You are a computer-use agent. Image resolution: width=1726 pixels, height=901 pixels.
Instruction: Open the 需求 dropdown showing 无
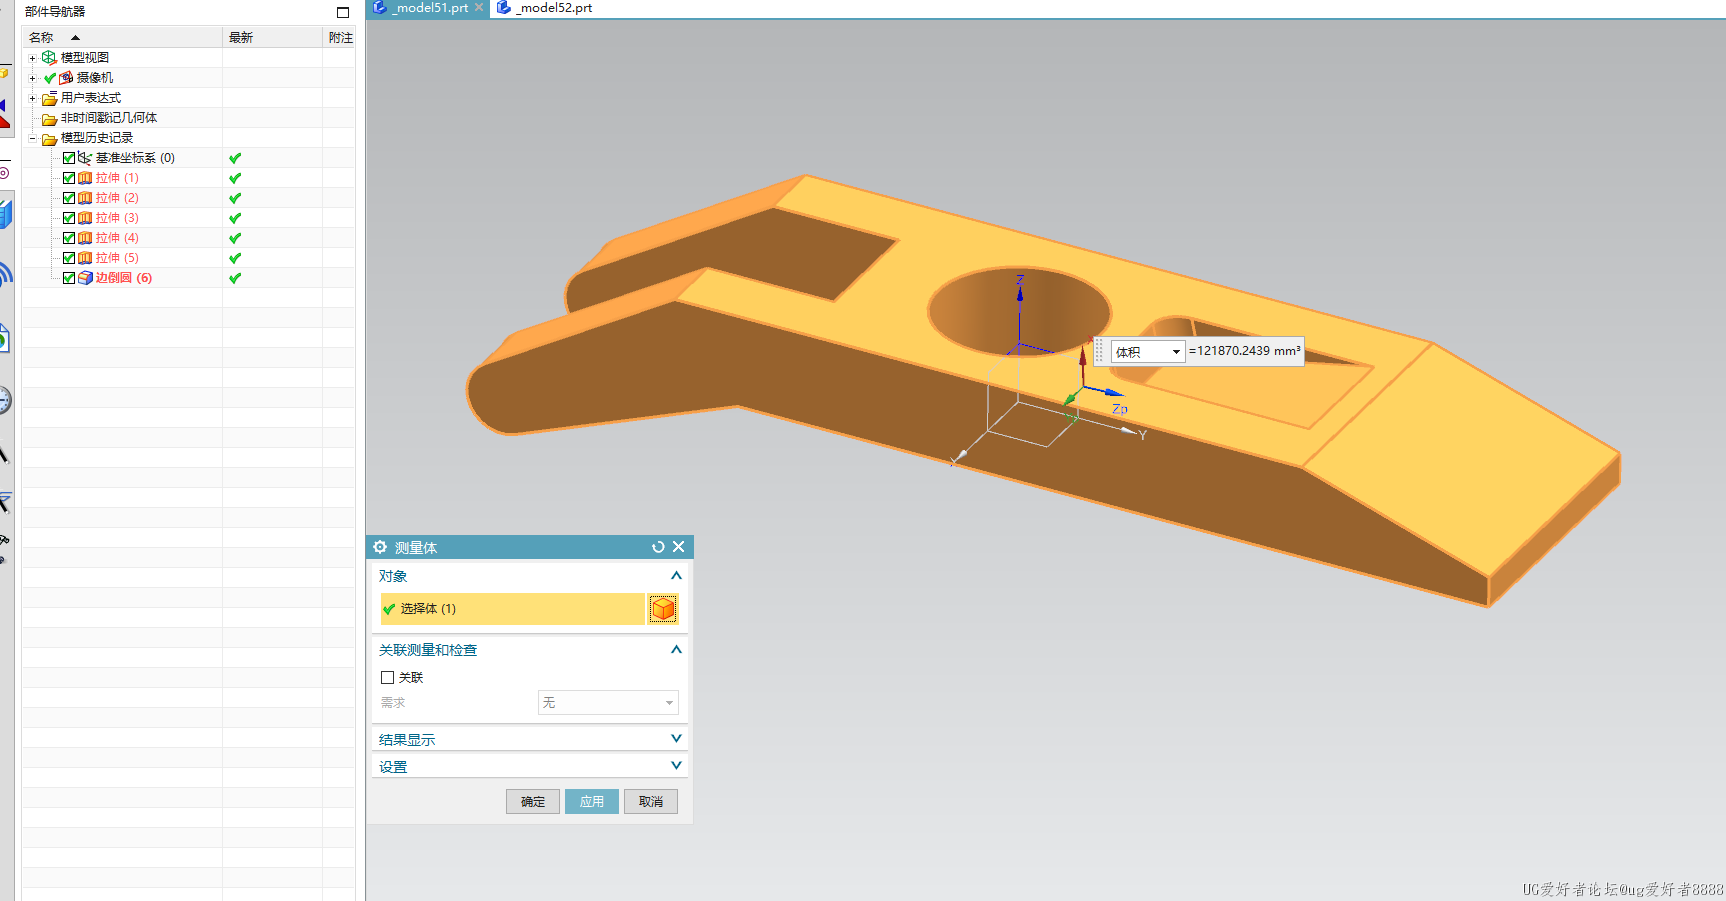point(608,703)
